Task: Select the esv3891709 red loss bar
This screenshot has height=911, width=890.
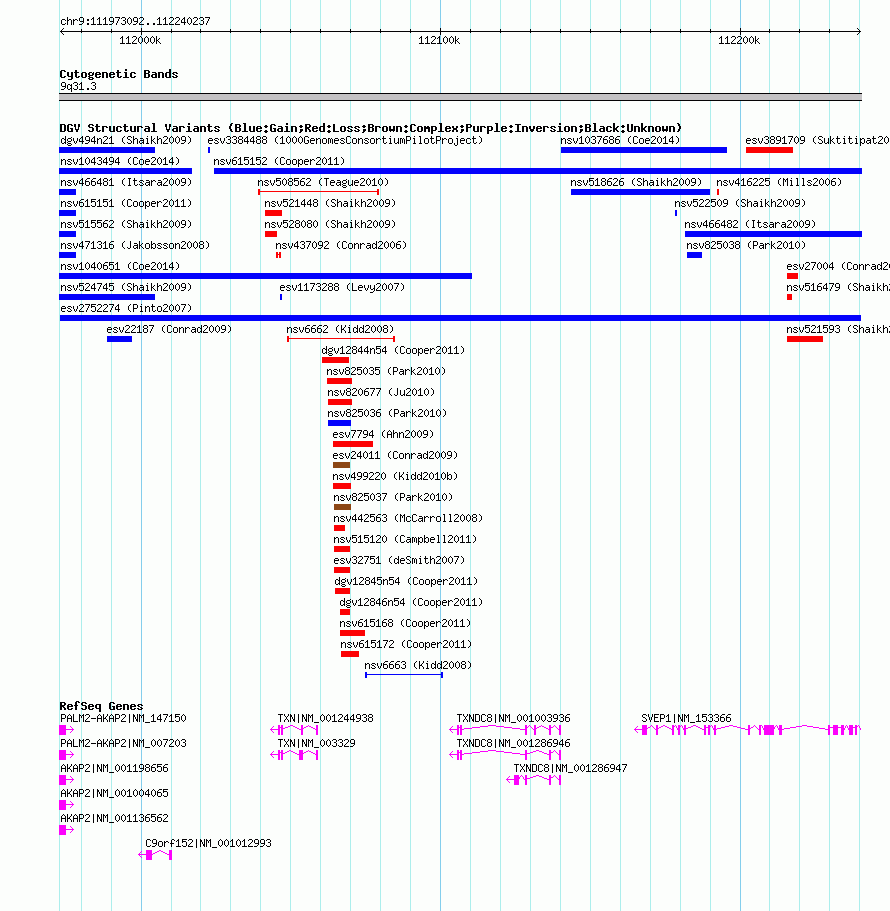Action: pos(769,150)
